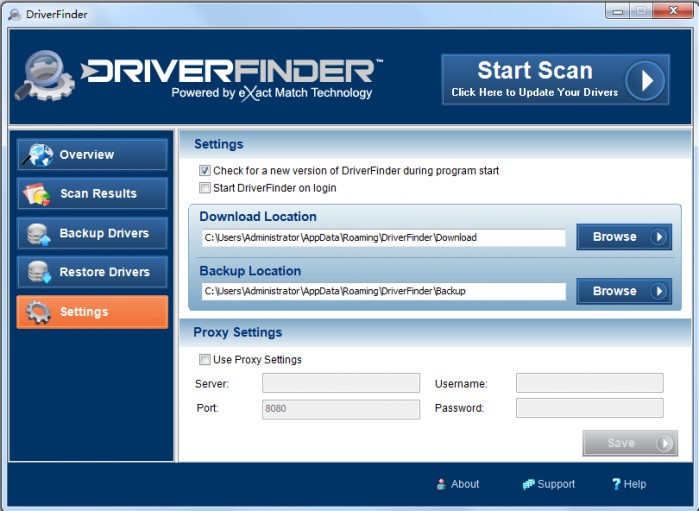The width and height of the screenshot is (699, 511).
Task: Click the proxy Username field
Action: [590, 383]
